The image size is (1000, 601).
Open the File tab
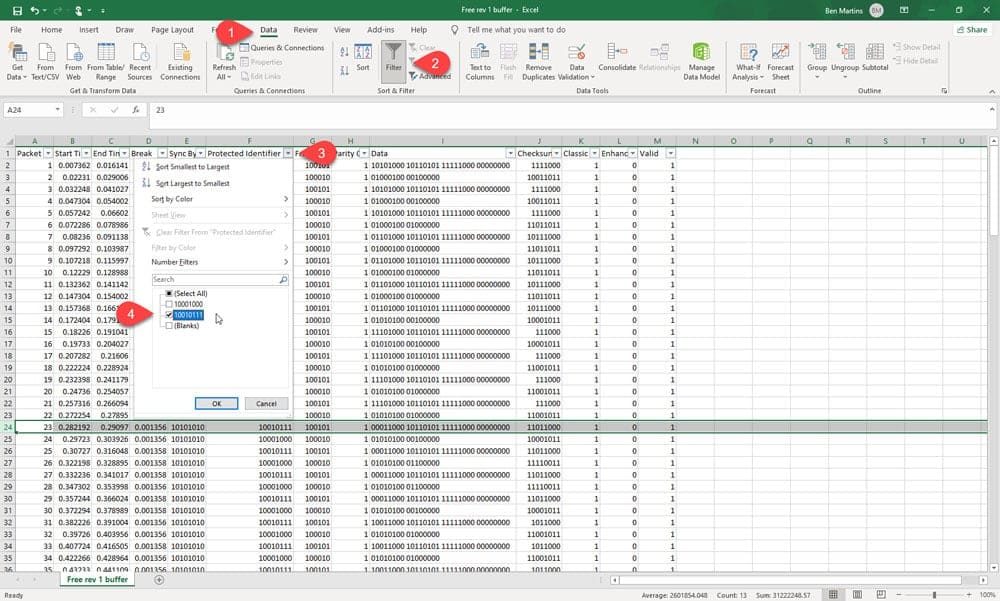click(16, 30)
